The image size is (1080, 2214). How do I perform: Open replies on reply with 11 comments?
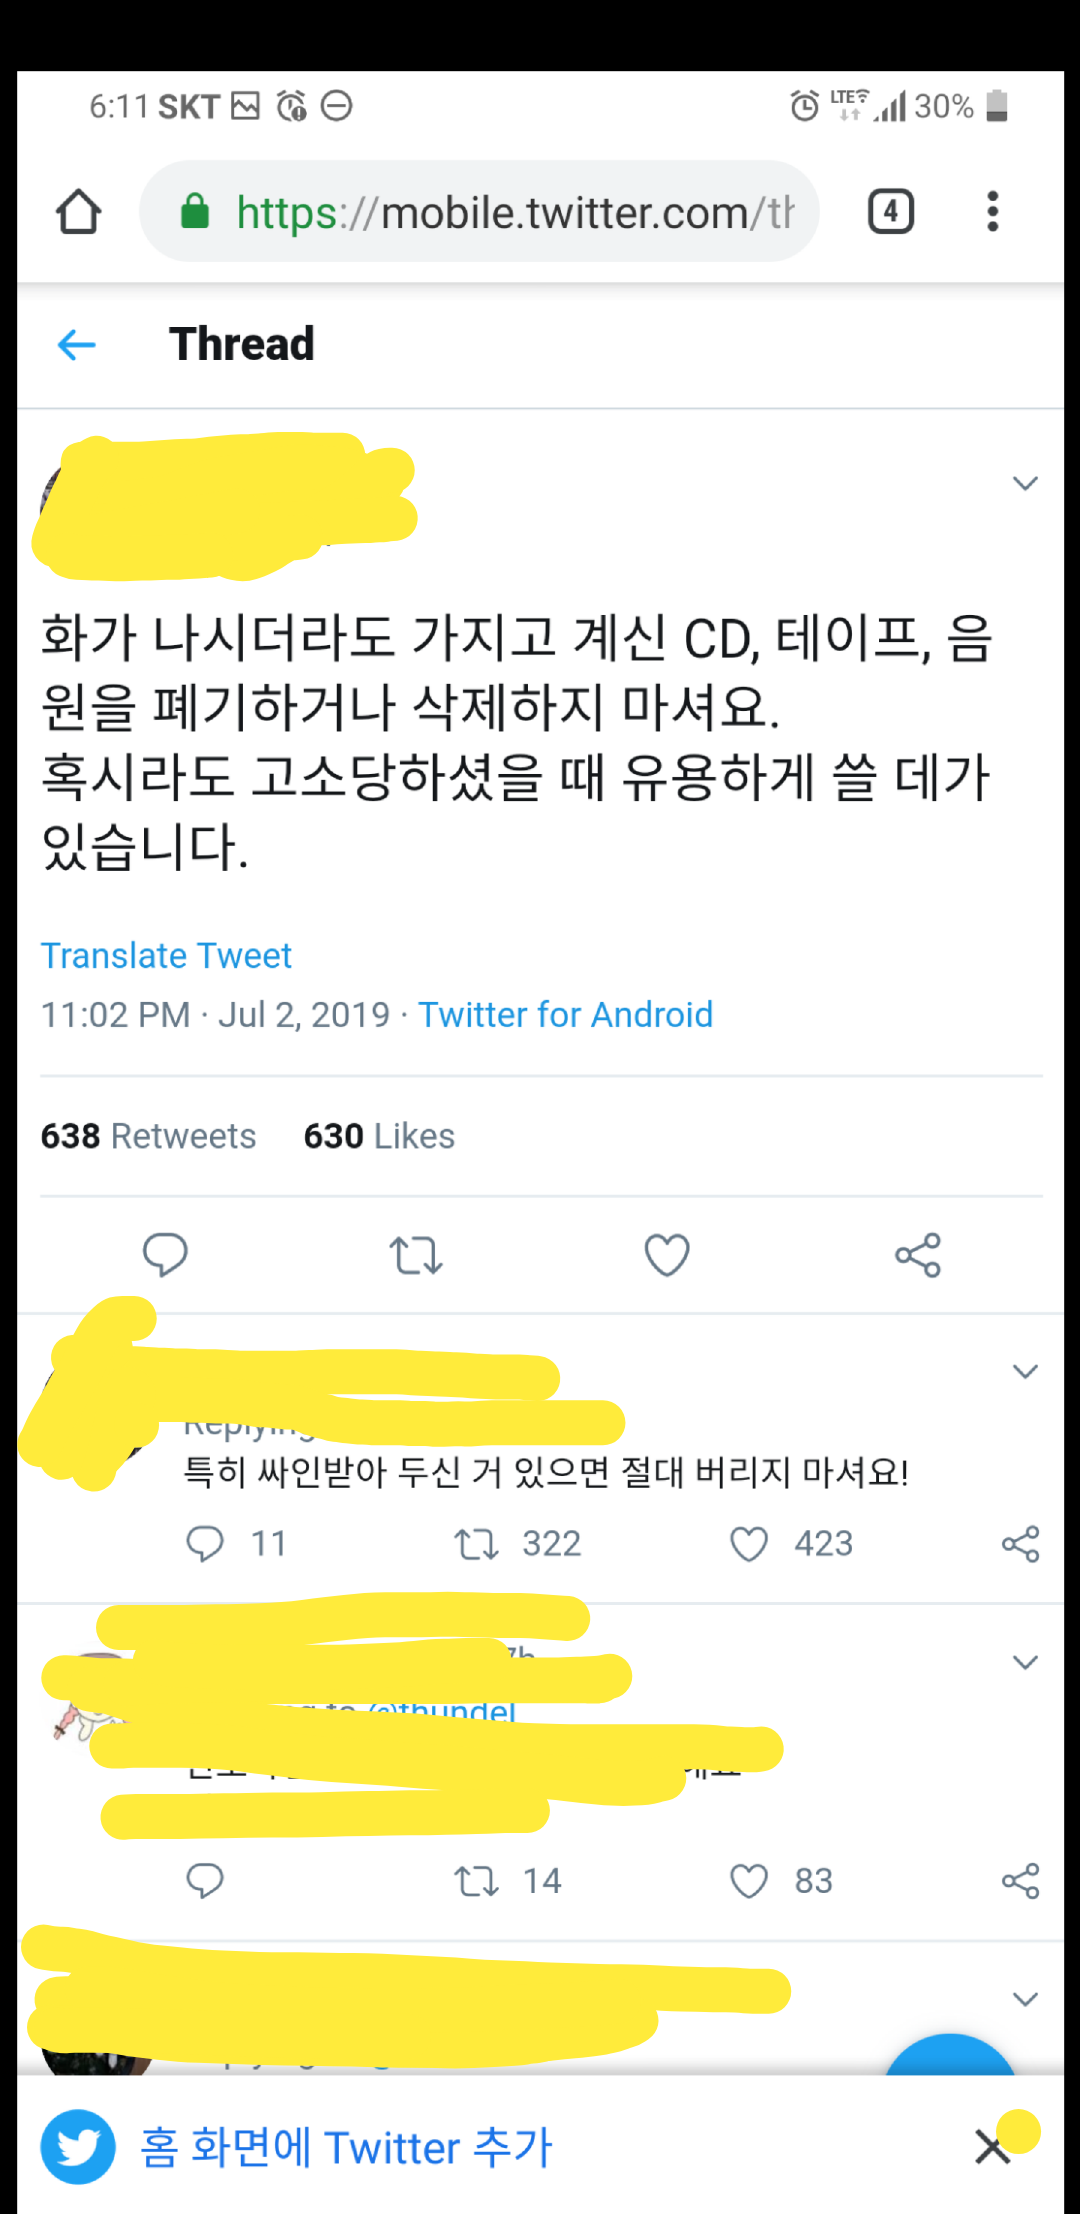click(x=236, y=1544)
